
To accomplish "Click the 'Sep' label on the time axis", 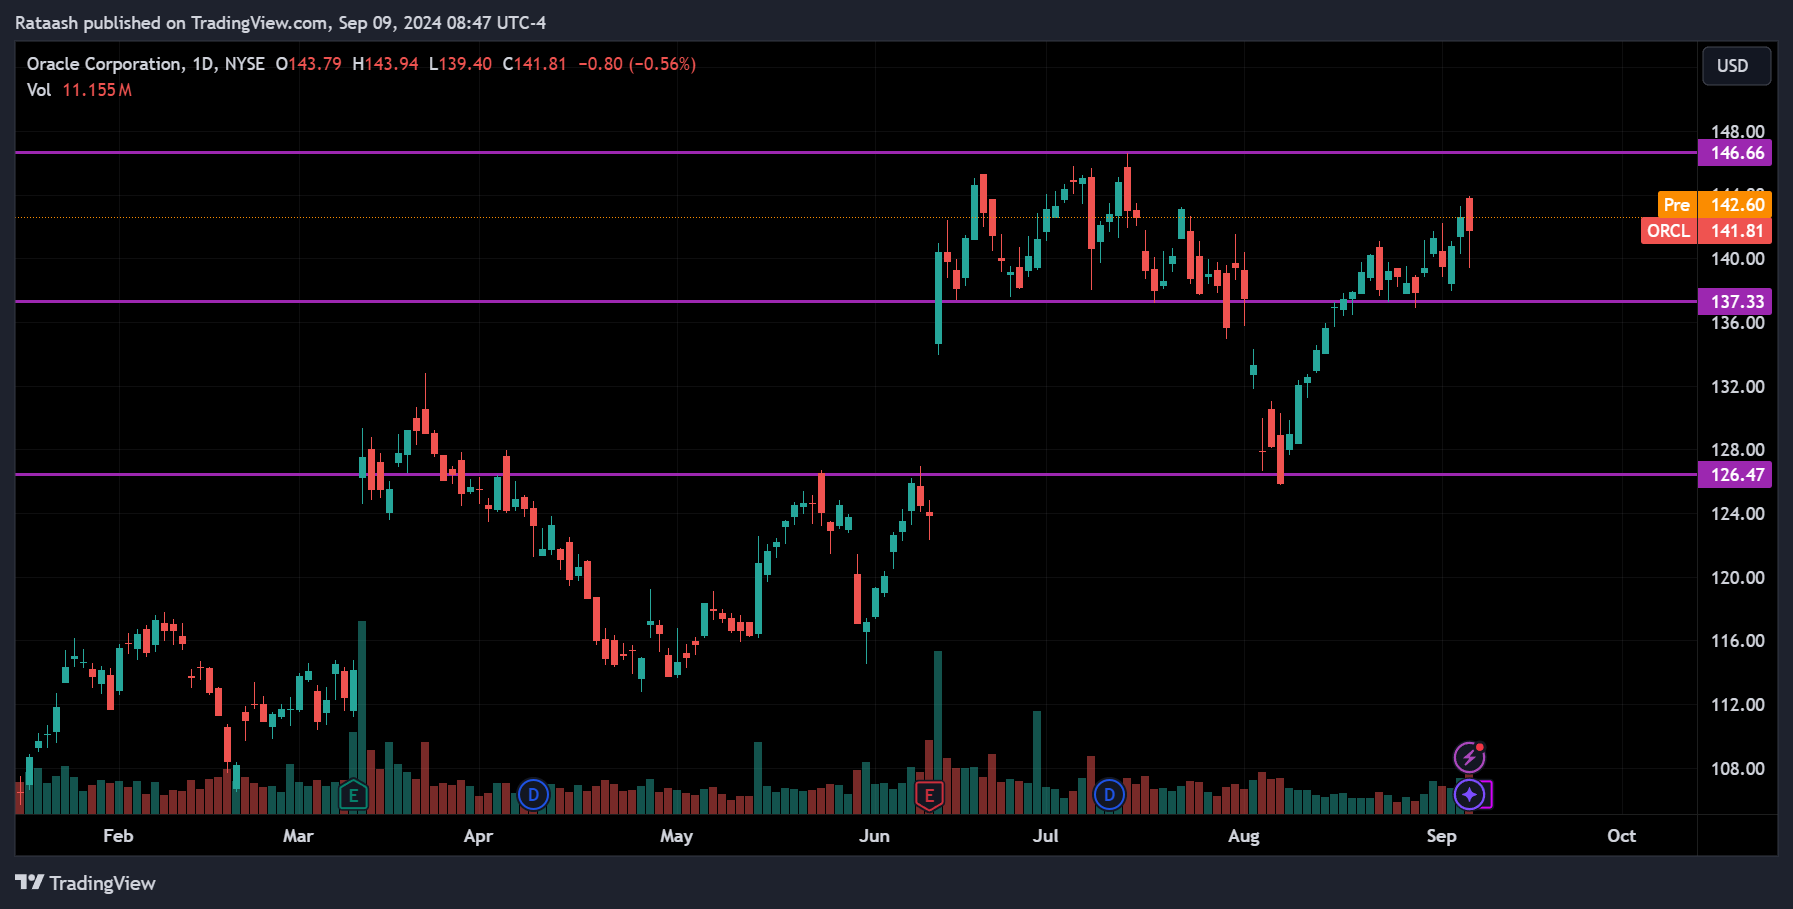I will point(1441,836).
